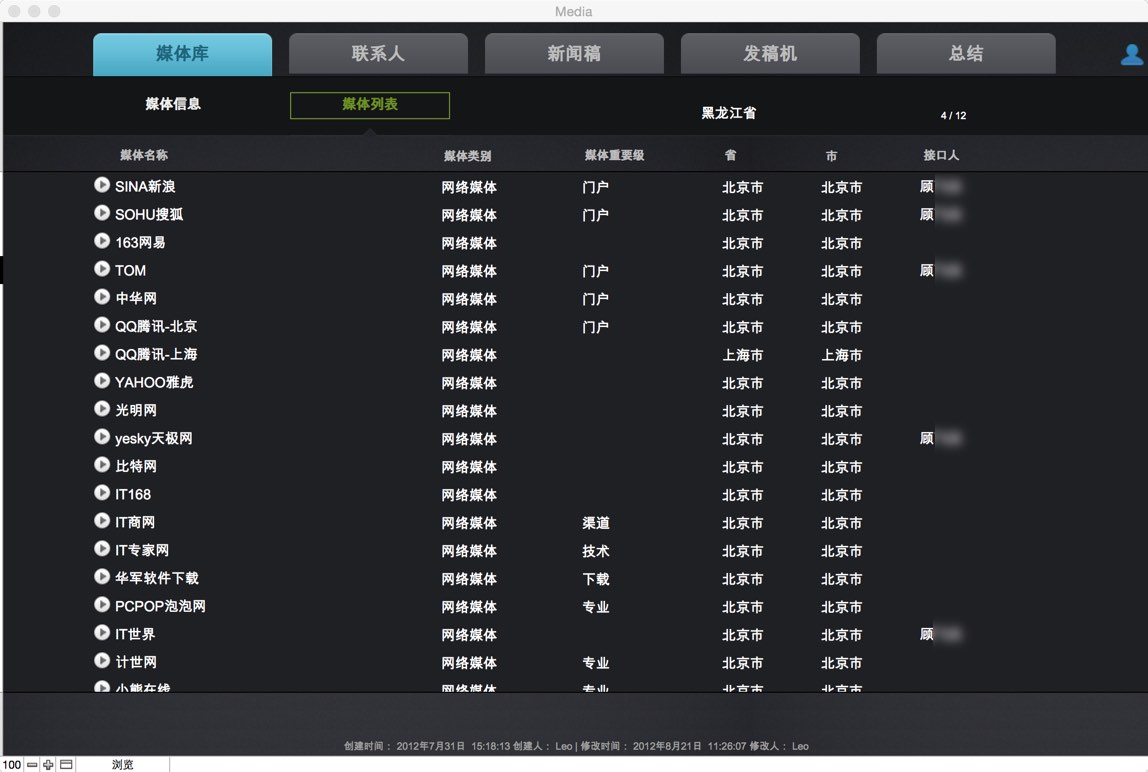1148x772 pixels.
Task: Click the SOHU搜狐 media name
Action: pyautogui.click(x=149, y=215)
